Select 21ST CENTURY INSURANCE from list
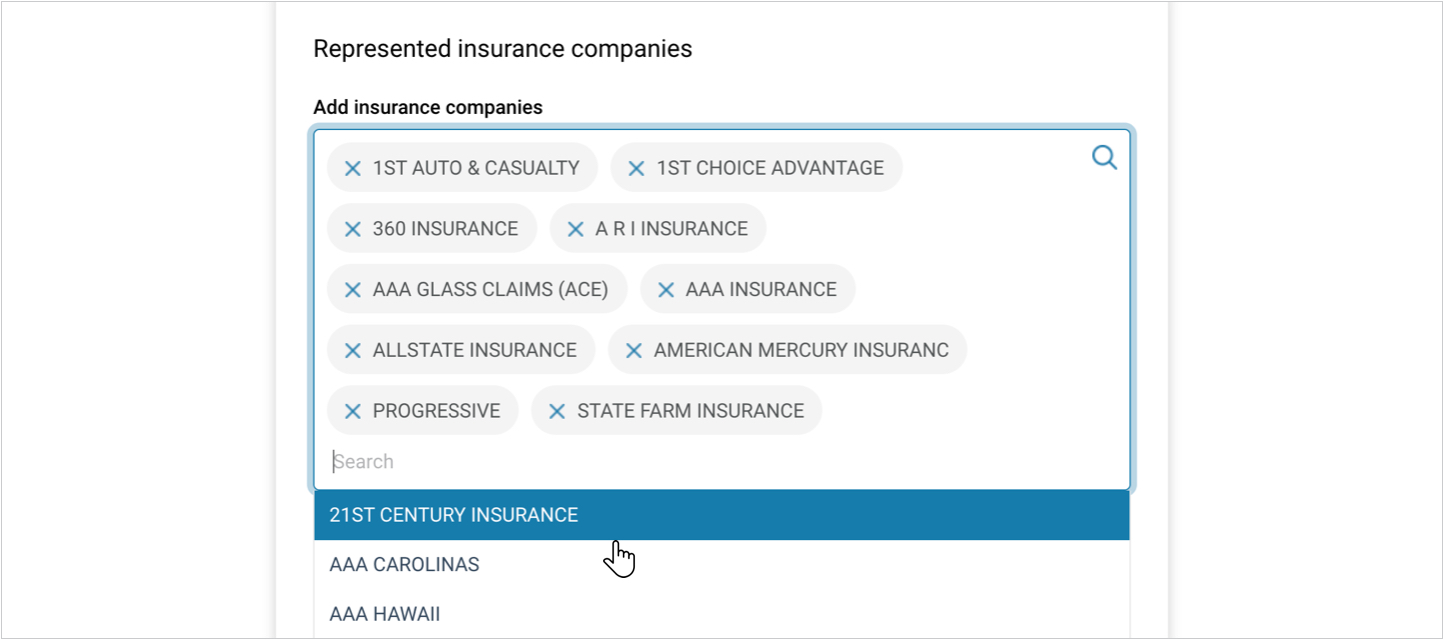The height and width of the screenshot is (640, 1444). [x=454, y=515]
